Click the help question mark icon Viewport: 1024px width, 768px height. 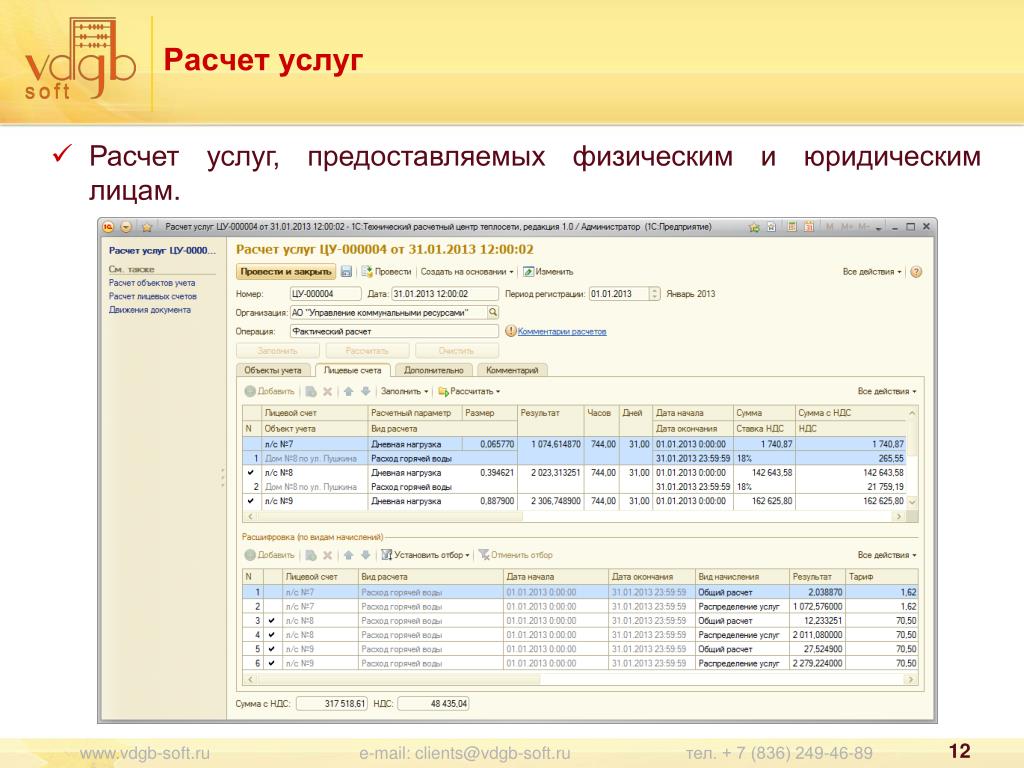click(916, 271)
